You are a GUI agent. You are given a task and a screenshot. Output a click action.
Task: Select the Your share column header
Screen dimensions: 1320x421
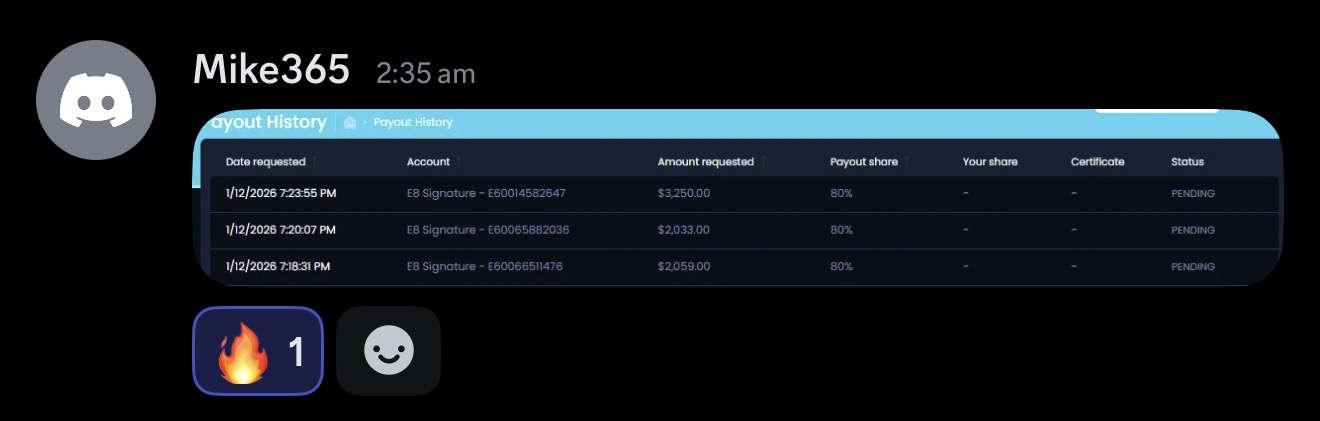(990, 162)
